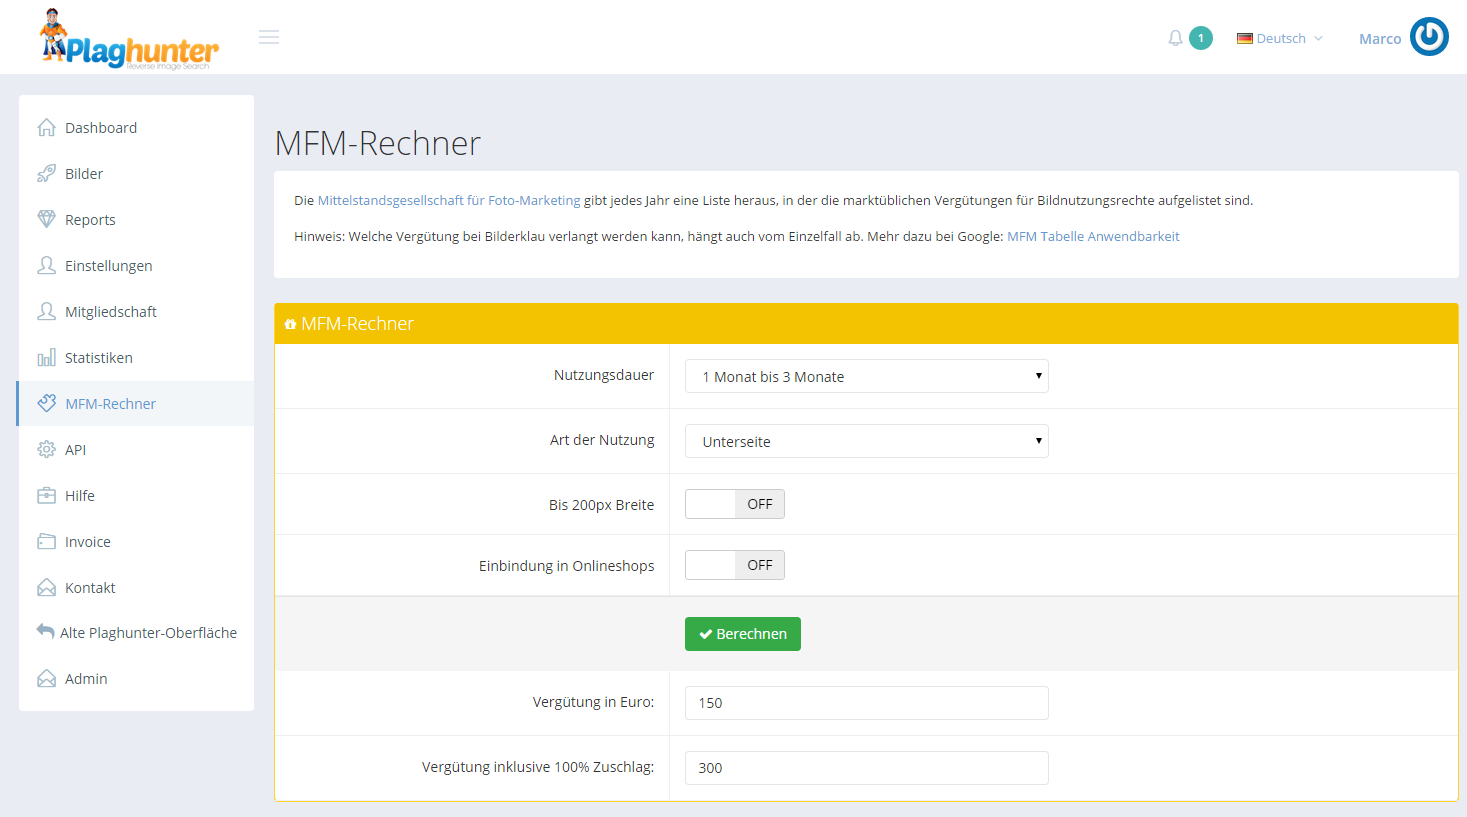Open MFM Tabelle Anwendbarkeit link
Screen dimensions: 1467x817
[1093, 236]
